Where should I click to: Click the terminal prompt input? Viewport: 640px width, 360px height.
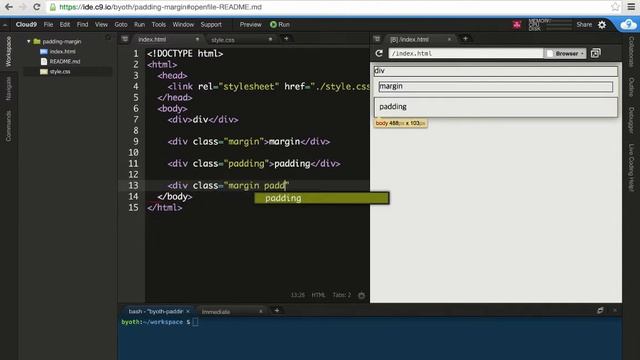pyautogui.click(x=196, y=322)
